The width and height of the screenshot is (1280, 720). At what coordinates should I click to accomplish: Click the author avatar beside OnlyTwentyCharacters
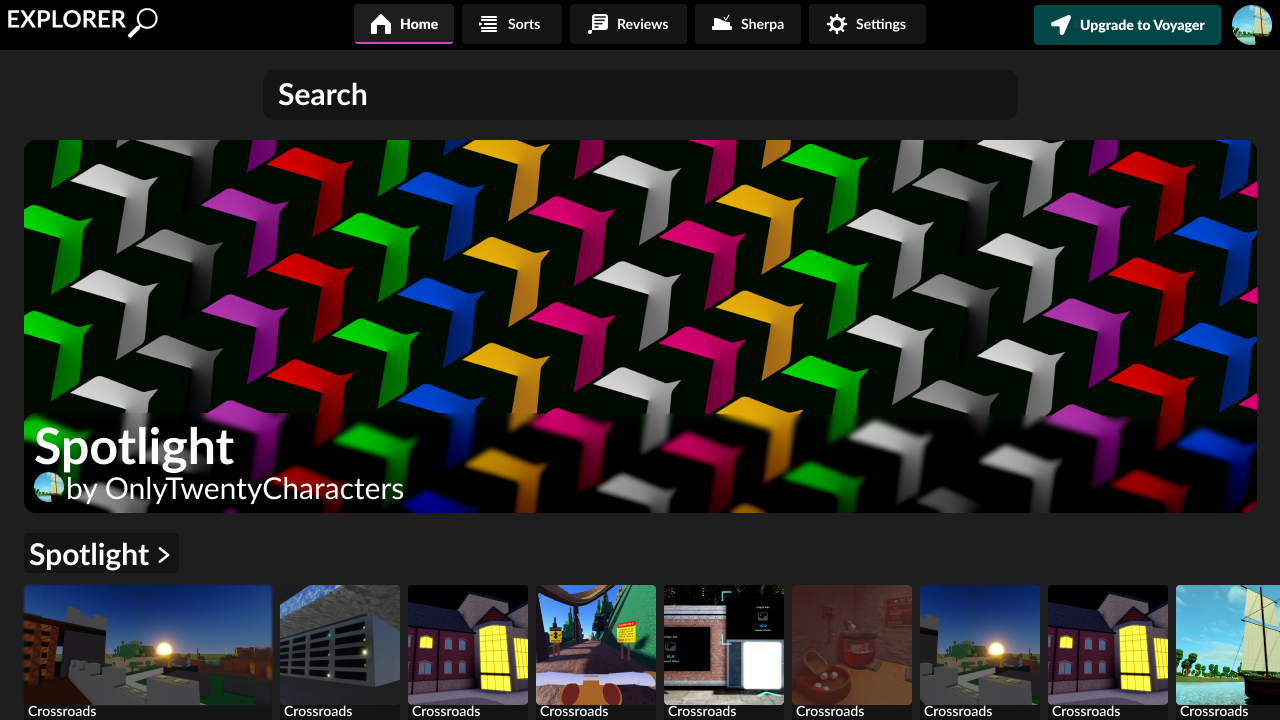pyautogui.click(x=49, y=488)
